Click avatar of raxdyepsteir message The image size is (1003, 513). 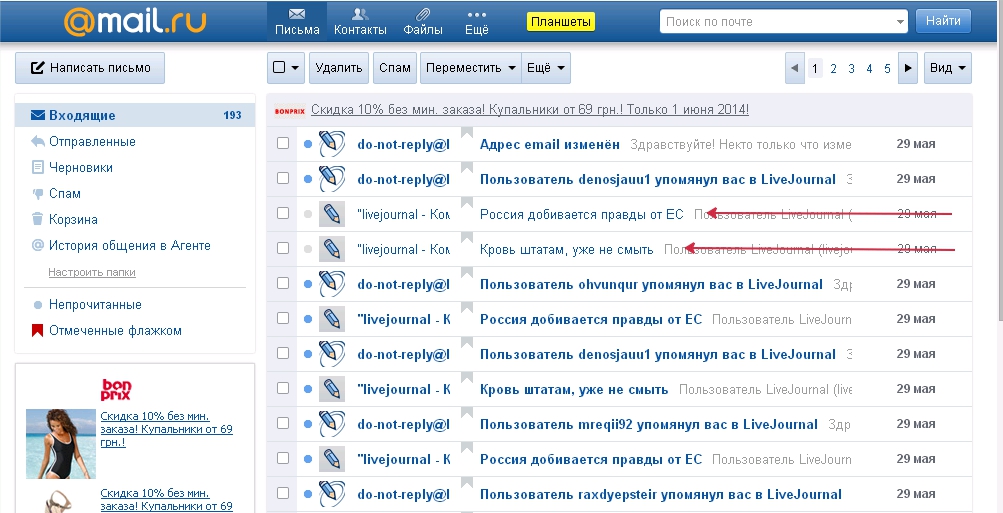pyautogui.click(x=332, y=493)
